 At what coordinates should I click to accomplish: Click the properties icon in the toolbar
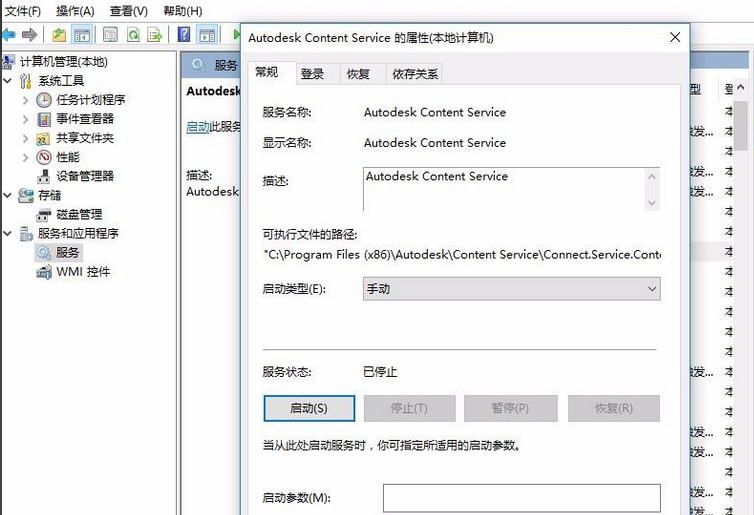tap(108, 35)
